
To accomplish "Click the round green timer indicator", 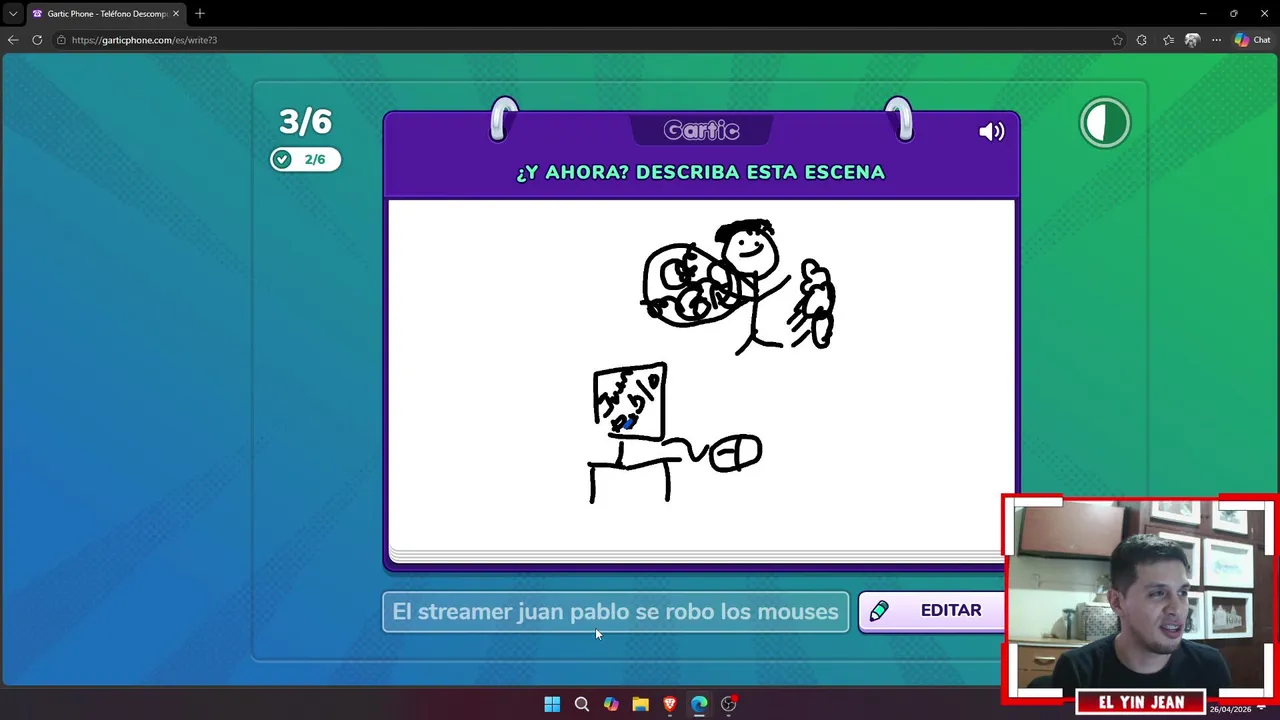I will tap(1105, 123).
